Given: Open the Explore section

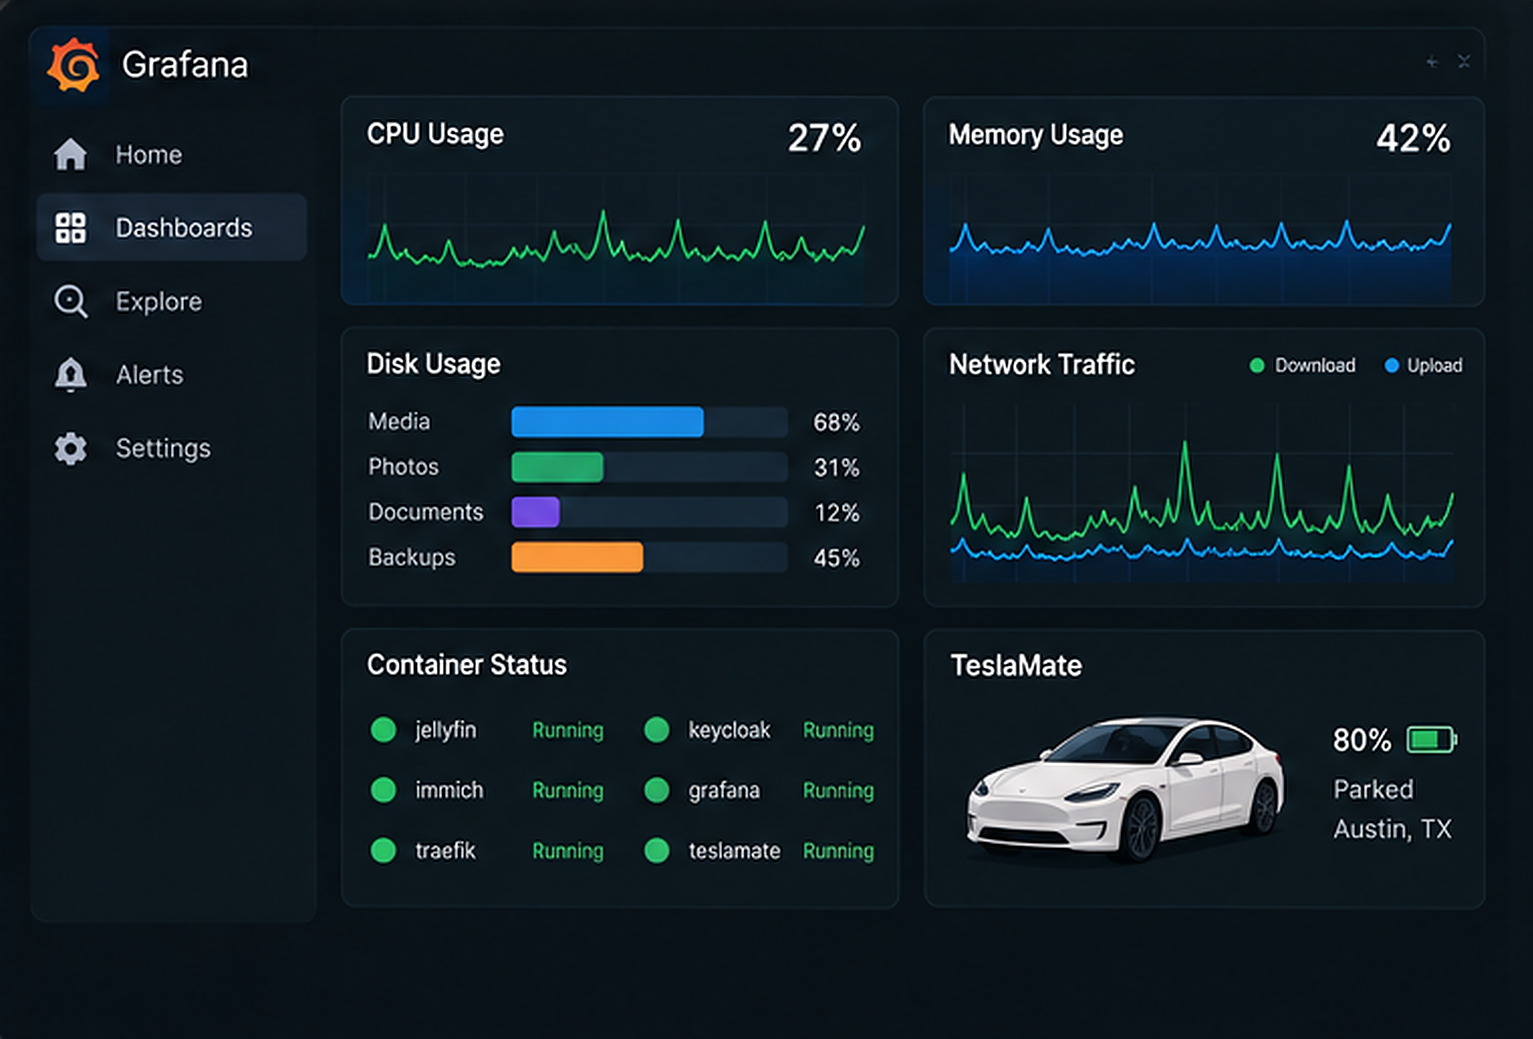Looking at the screenshot, I should [x=171, y=301].
